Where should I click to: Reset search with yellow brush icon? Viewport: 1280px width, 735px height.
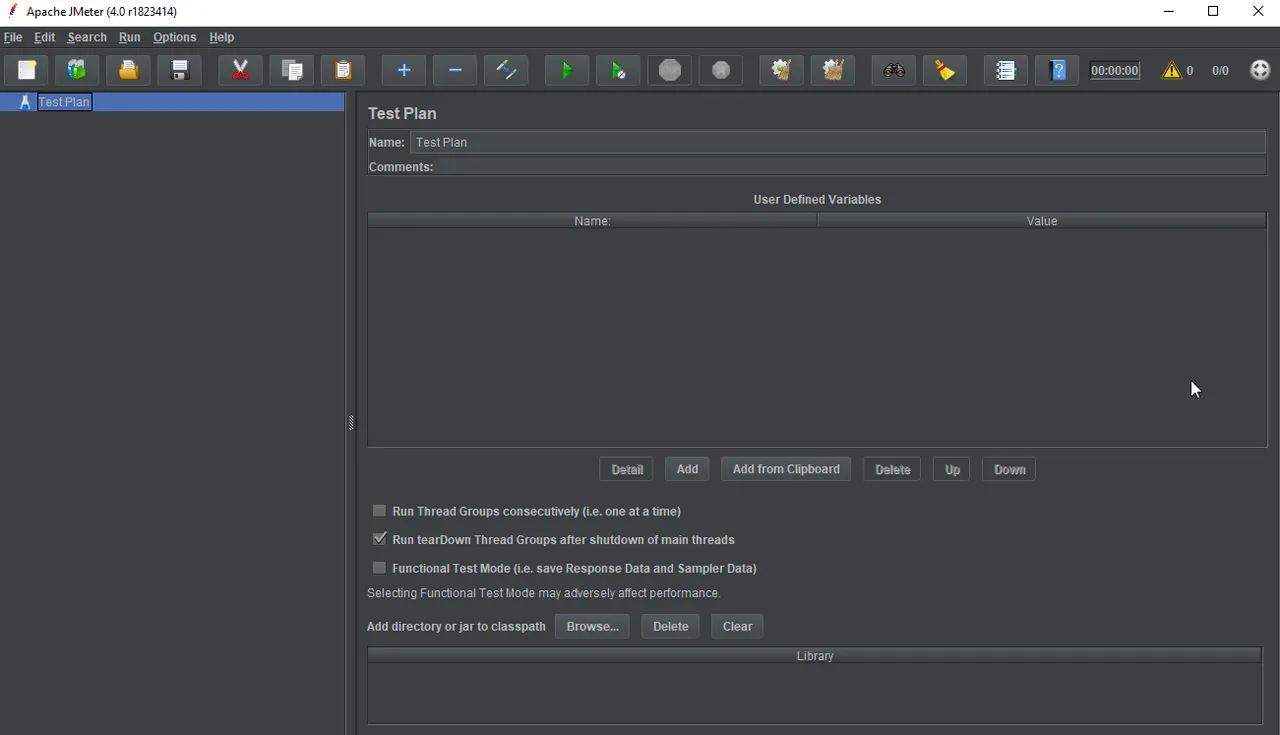click(945, 70)
